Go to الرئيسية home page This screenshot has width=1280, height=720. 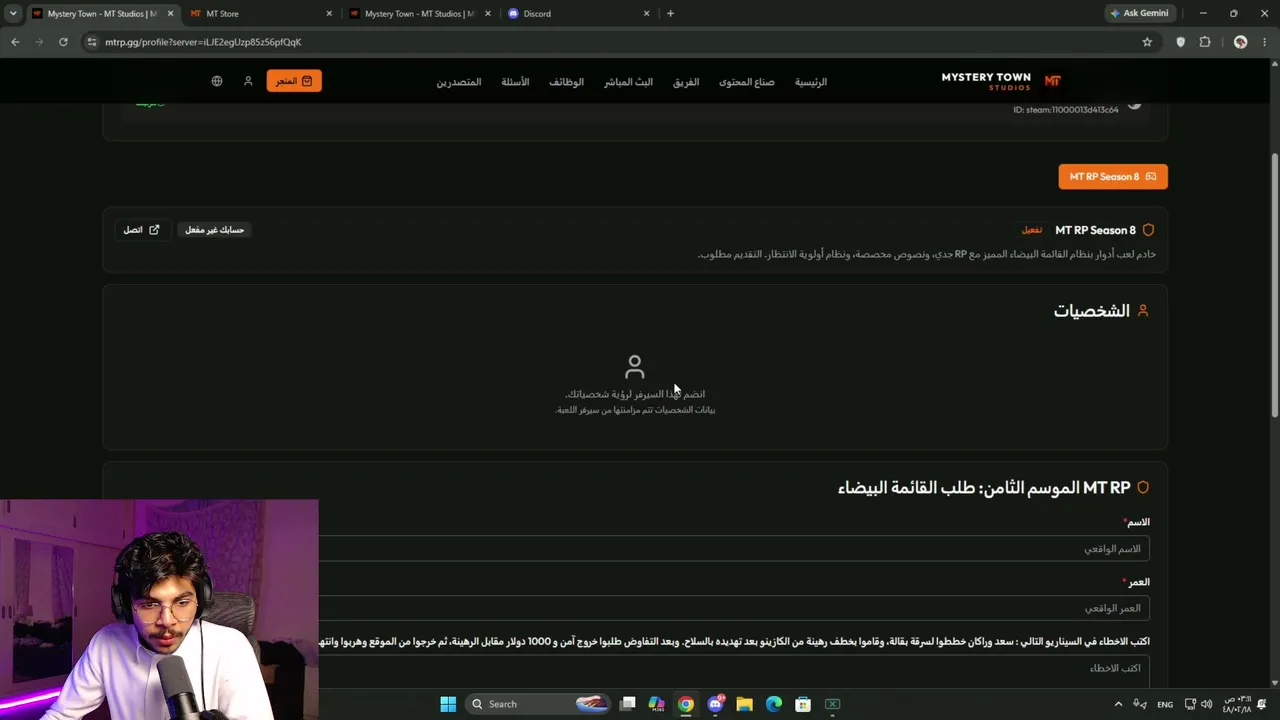click(x=811, y=82)
